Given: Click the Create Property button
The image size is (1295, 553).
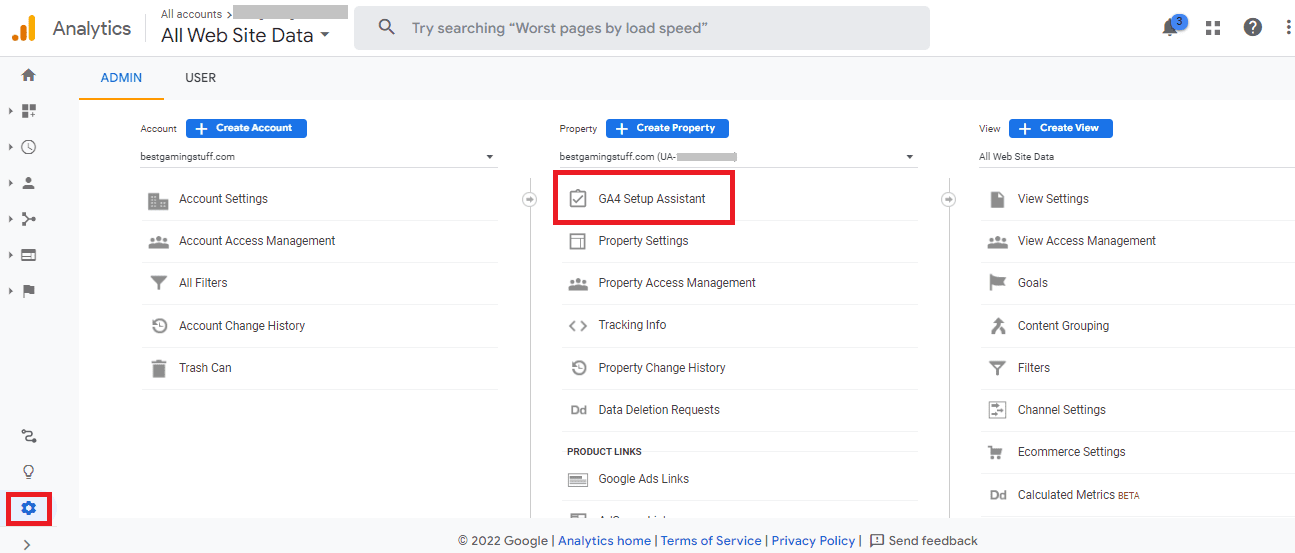Looking at the screenshot, I should pyautogui.click(x=667, y=128).
